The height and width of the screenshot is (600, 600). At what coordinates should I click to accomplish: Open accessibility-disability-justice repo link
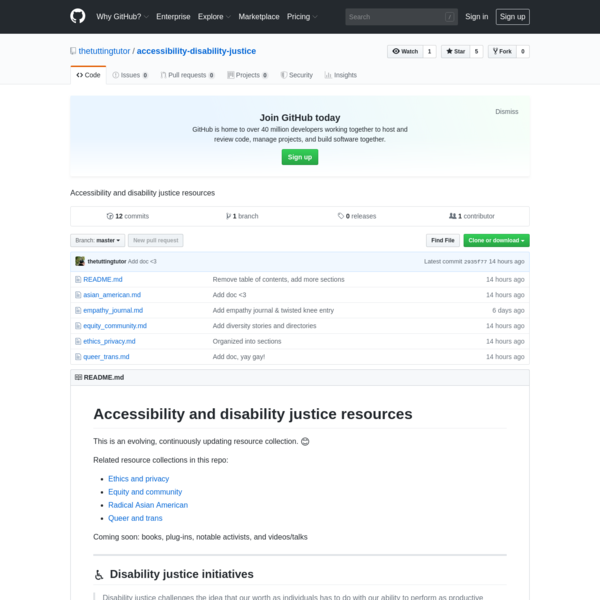click(x=196, y=51)
